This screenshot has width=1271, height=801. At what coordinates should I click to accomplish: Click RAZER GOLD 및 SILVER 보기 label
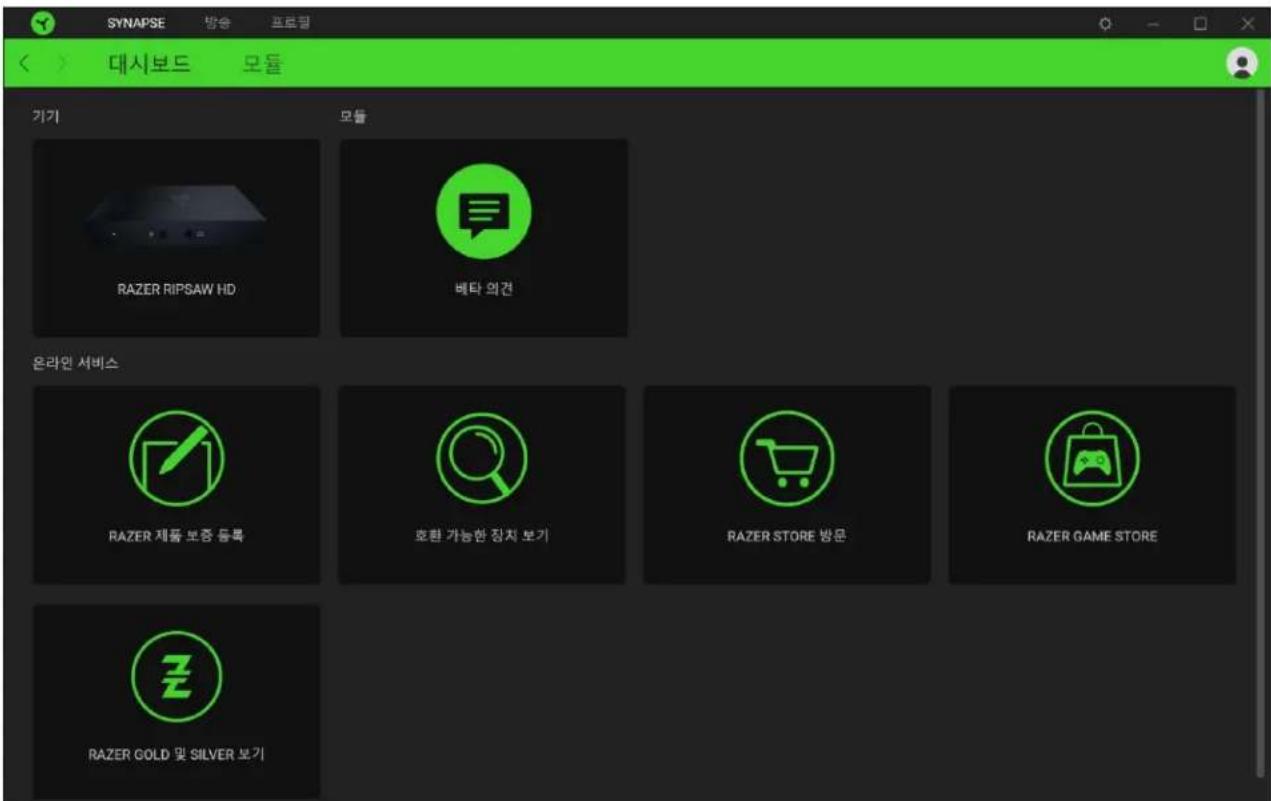[x=176, y=754]
